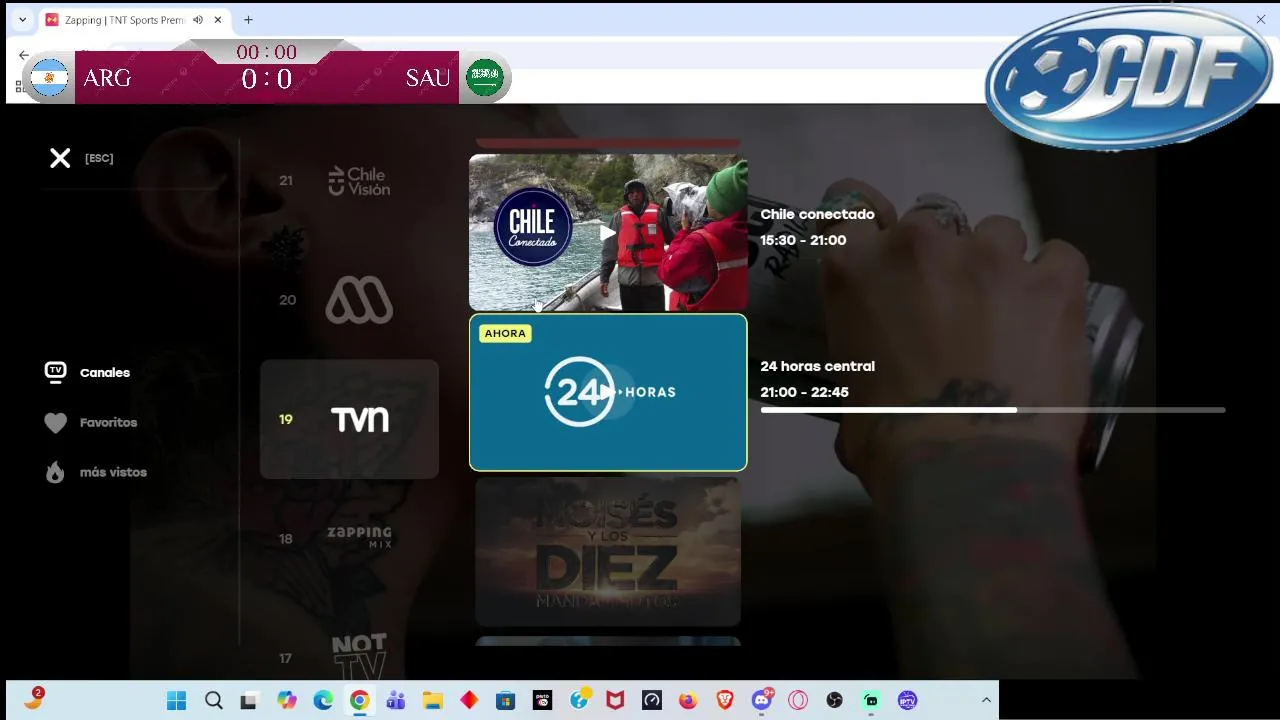Open OBS Studio from the taskbar

[835, 700]
